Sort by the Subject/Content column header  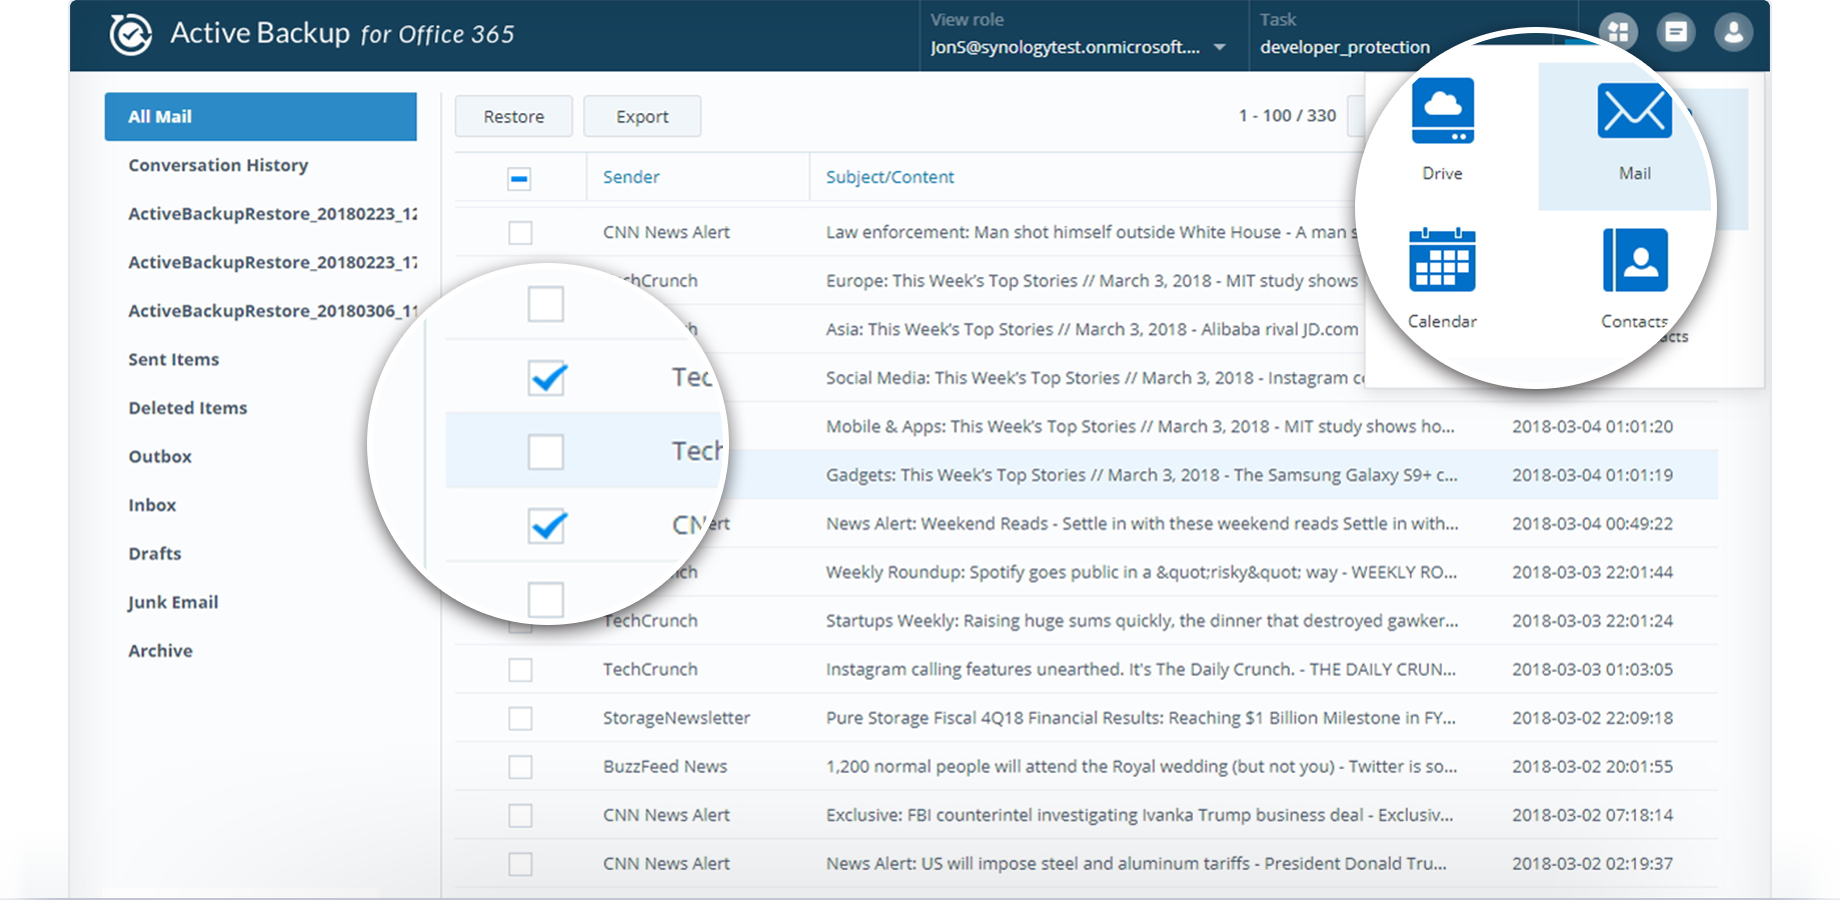point(890,177)
